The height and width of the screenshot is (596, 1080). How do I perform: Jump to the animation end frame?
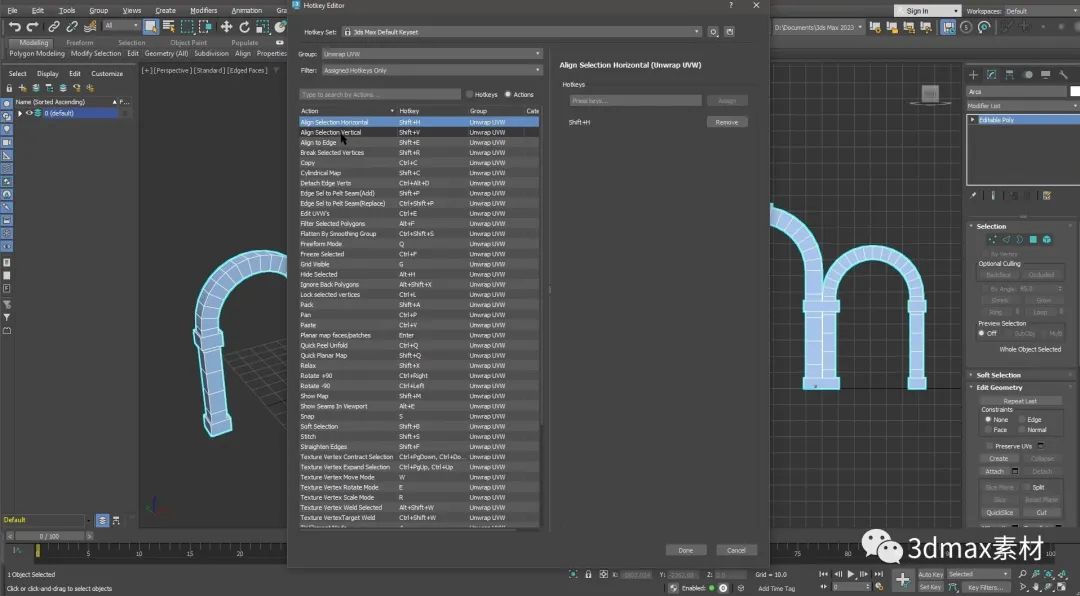(x=878, y=574)
